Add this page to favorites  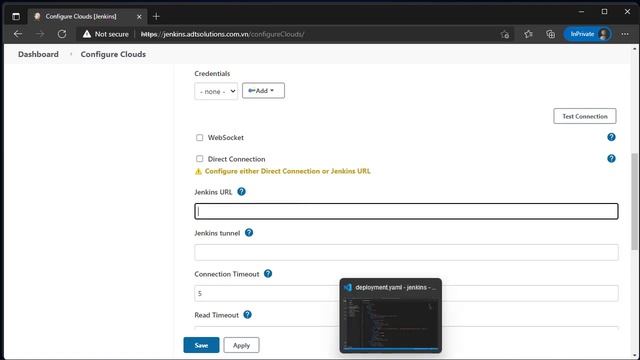505,34
